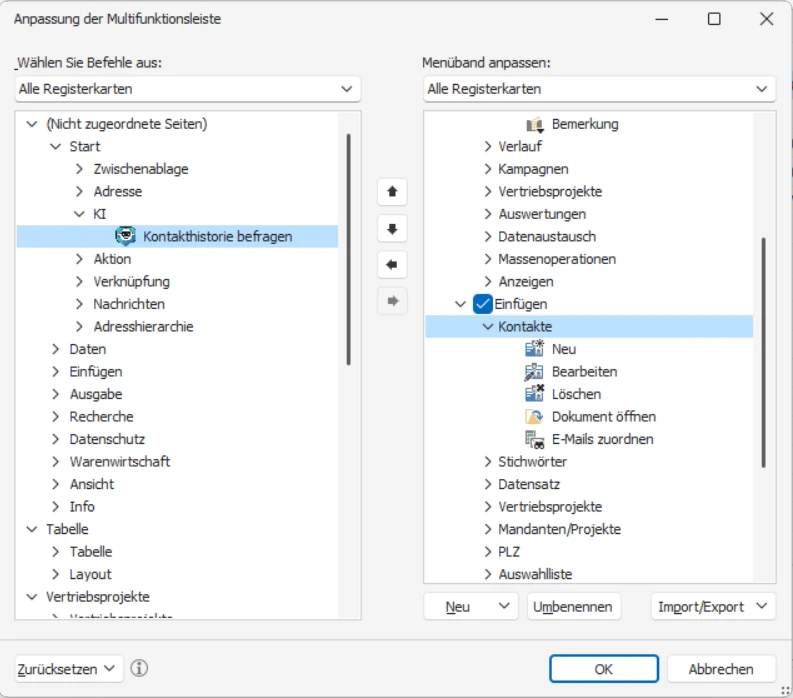Click the Löschen contact icon
The image size is (793, 698).
[534, 394]
